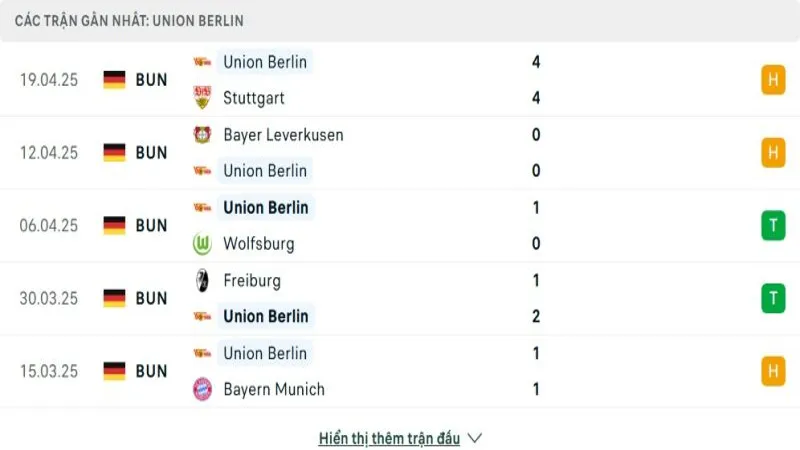Click Union Berlin crest in Stuttgart match
Screen dimensions: 800x450
coord(203,62)
